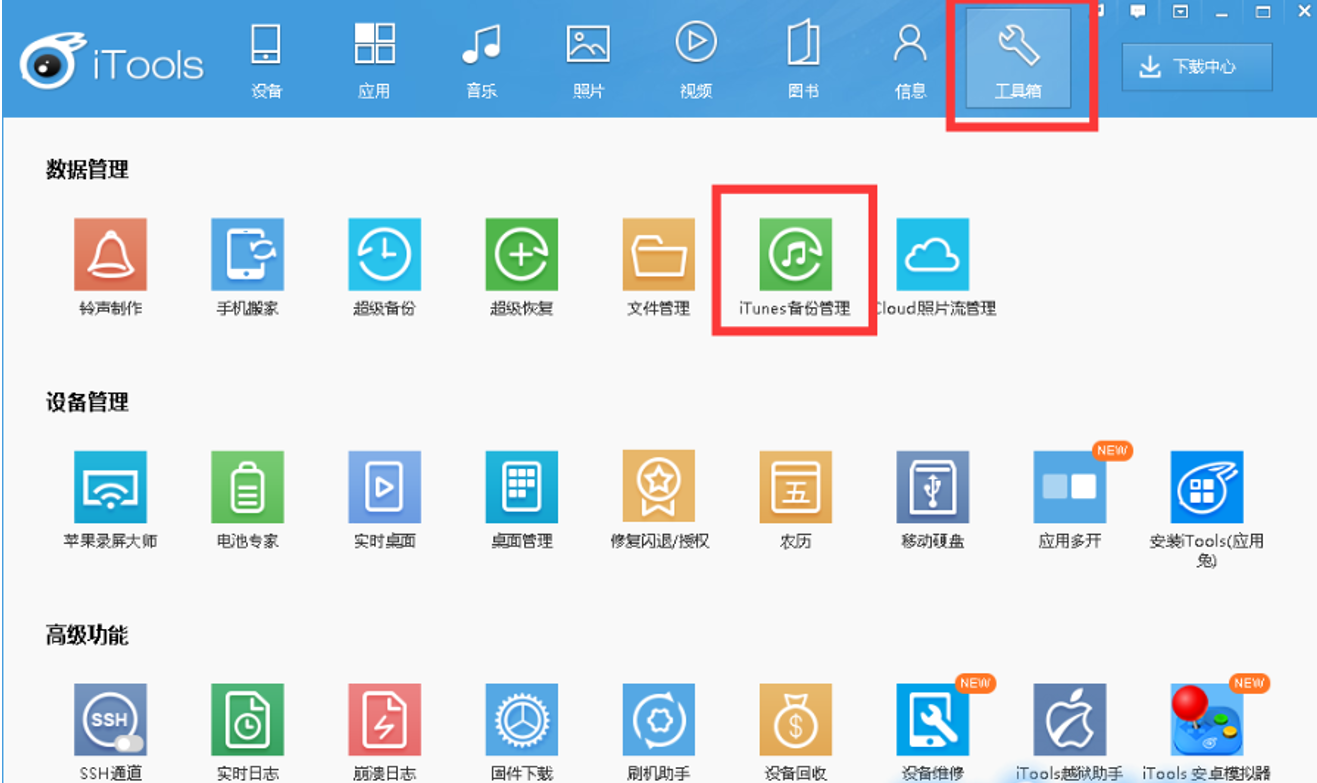The width and height of the screenshot is (1317, 783).
Task: Switch to the 音乐 music tab
Action: tap(481, 60)
